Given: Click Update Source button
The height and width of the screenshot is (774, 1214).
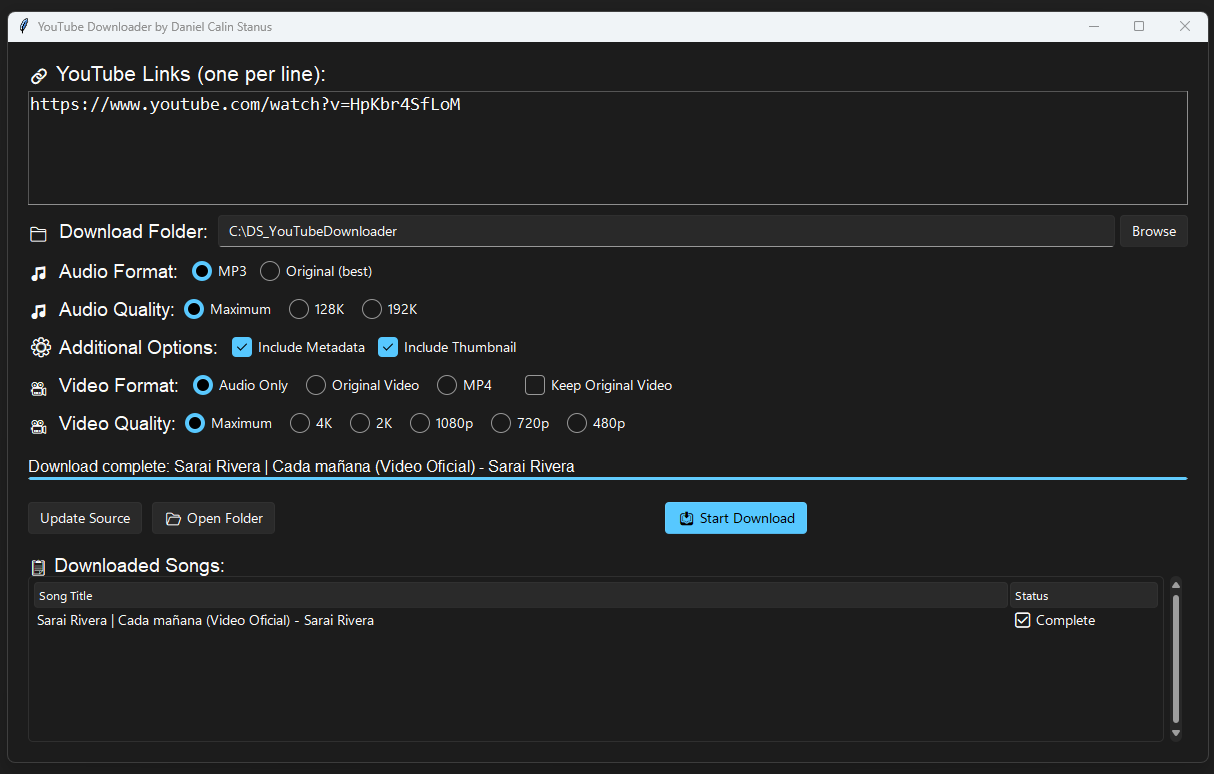Looking at the screenshot, I should [85, 518].
